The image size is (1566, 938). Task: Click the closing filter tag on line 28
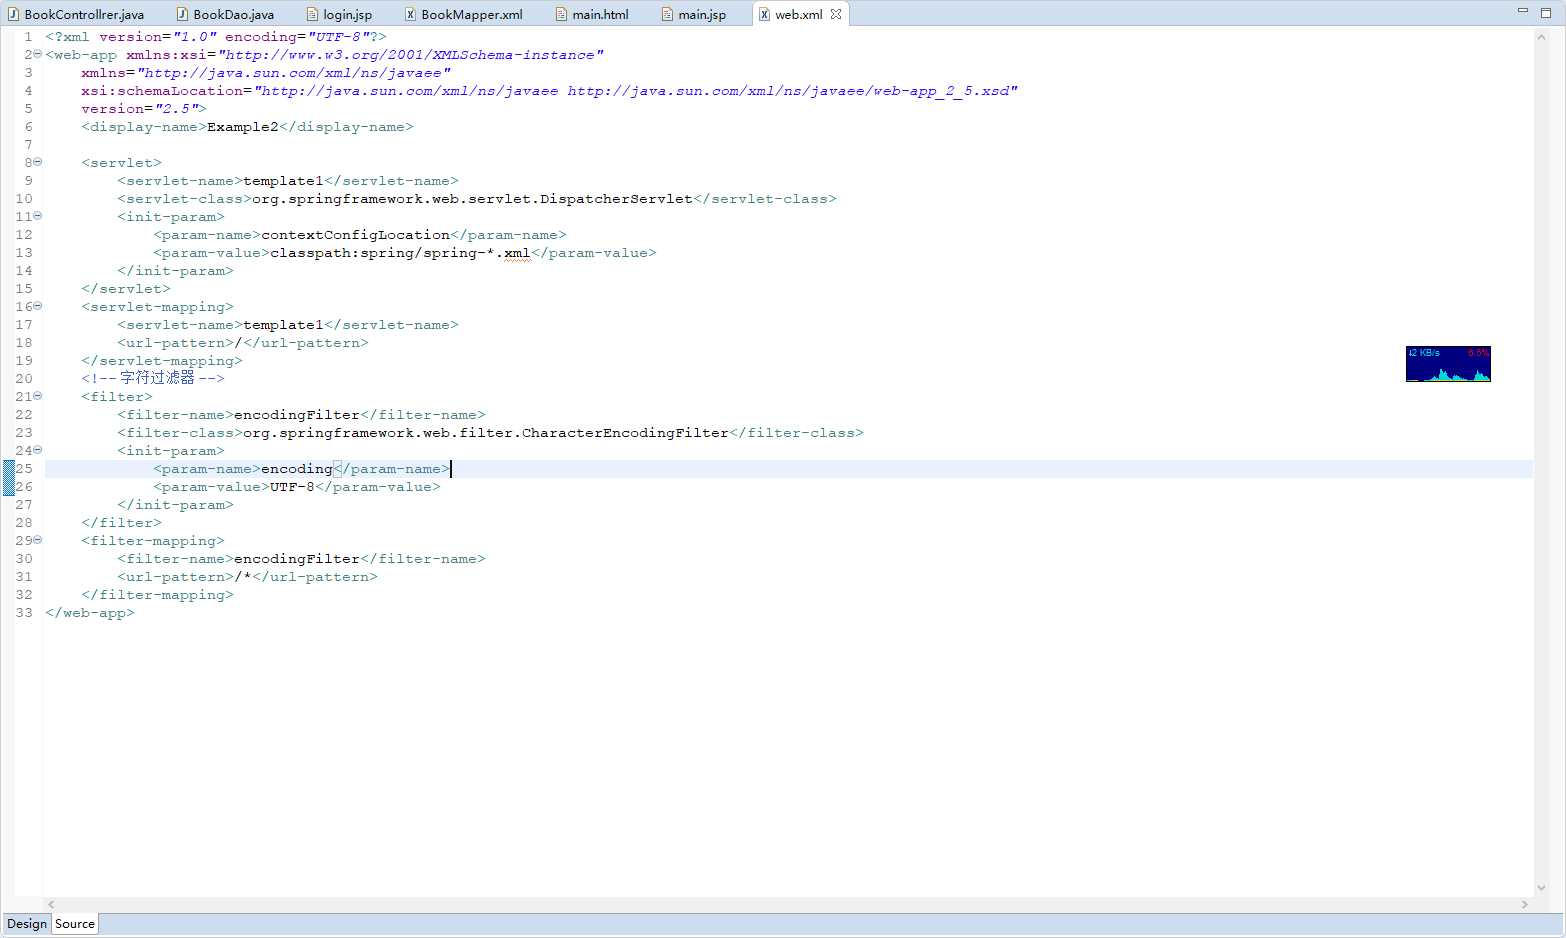click(x=121, y=523)
